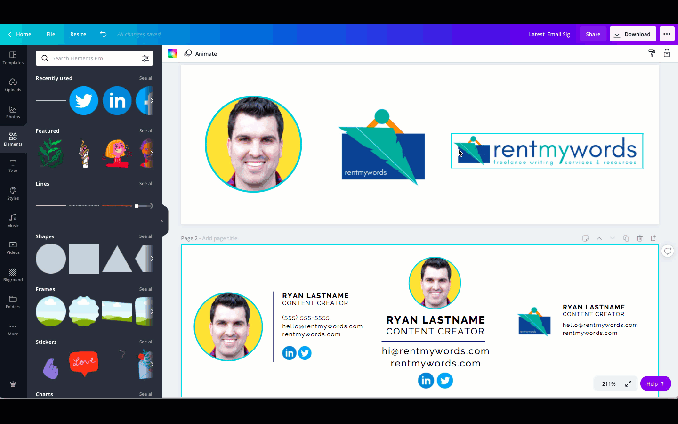This screenshot has height=424, width=678.
Task: Add the purple hand sticker
Action: (x=51, y=368)
